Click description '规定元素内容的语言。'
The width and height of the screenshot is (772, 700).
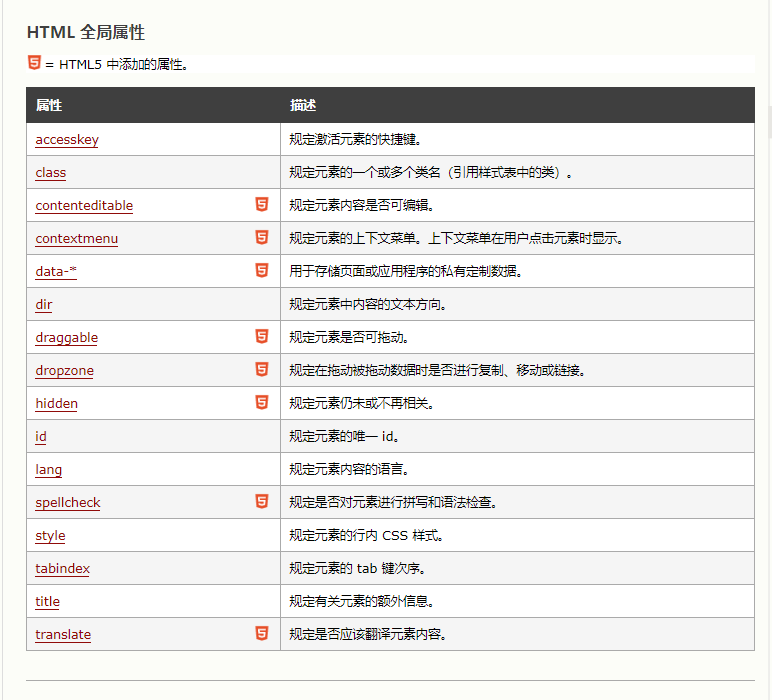pyautogui.click(x=349, y=470)
